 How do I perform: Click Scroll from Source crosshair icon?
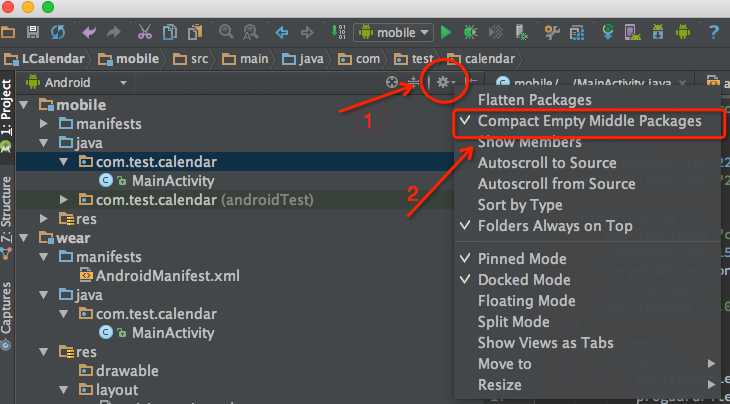coord(392,82)
